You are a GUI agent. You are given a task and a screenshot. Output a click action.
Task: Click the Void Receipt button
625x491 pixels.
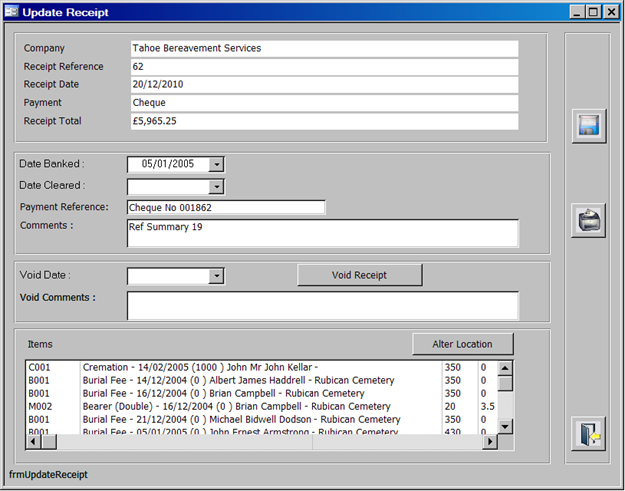[360, 275]
